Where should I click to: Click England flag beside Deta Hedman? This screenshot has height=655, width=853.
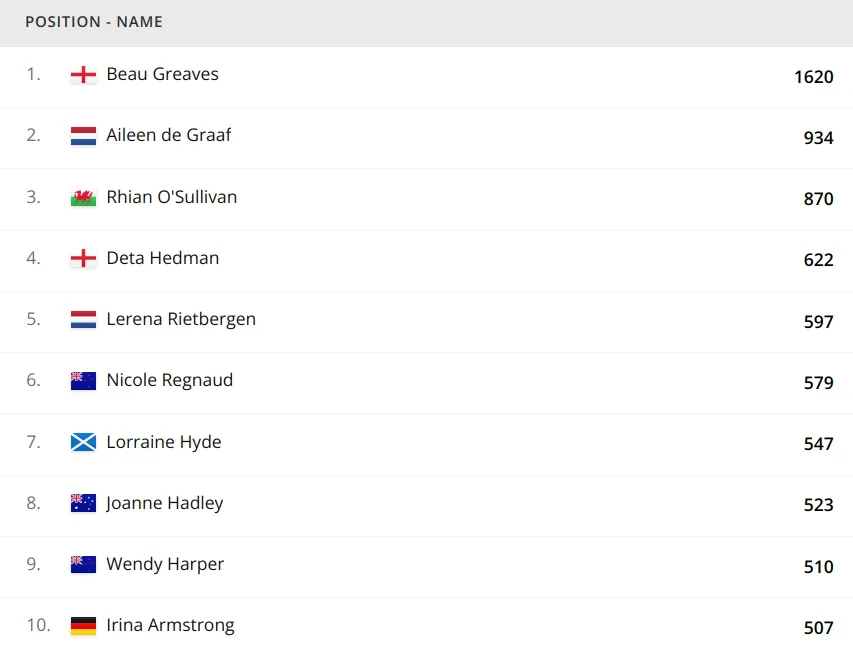point(83,258)
